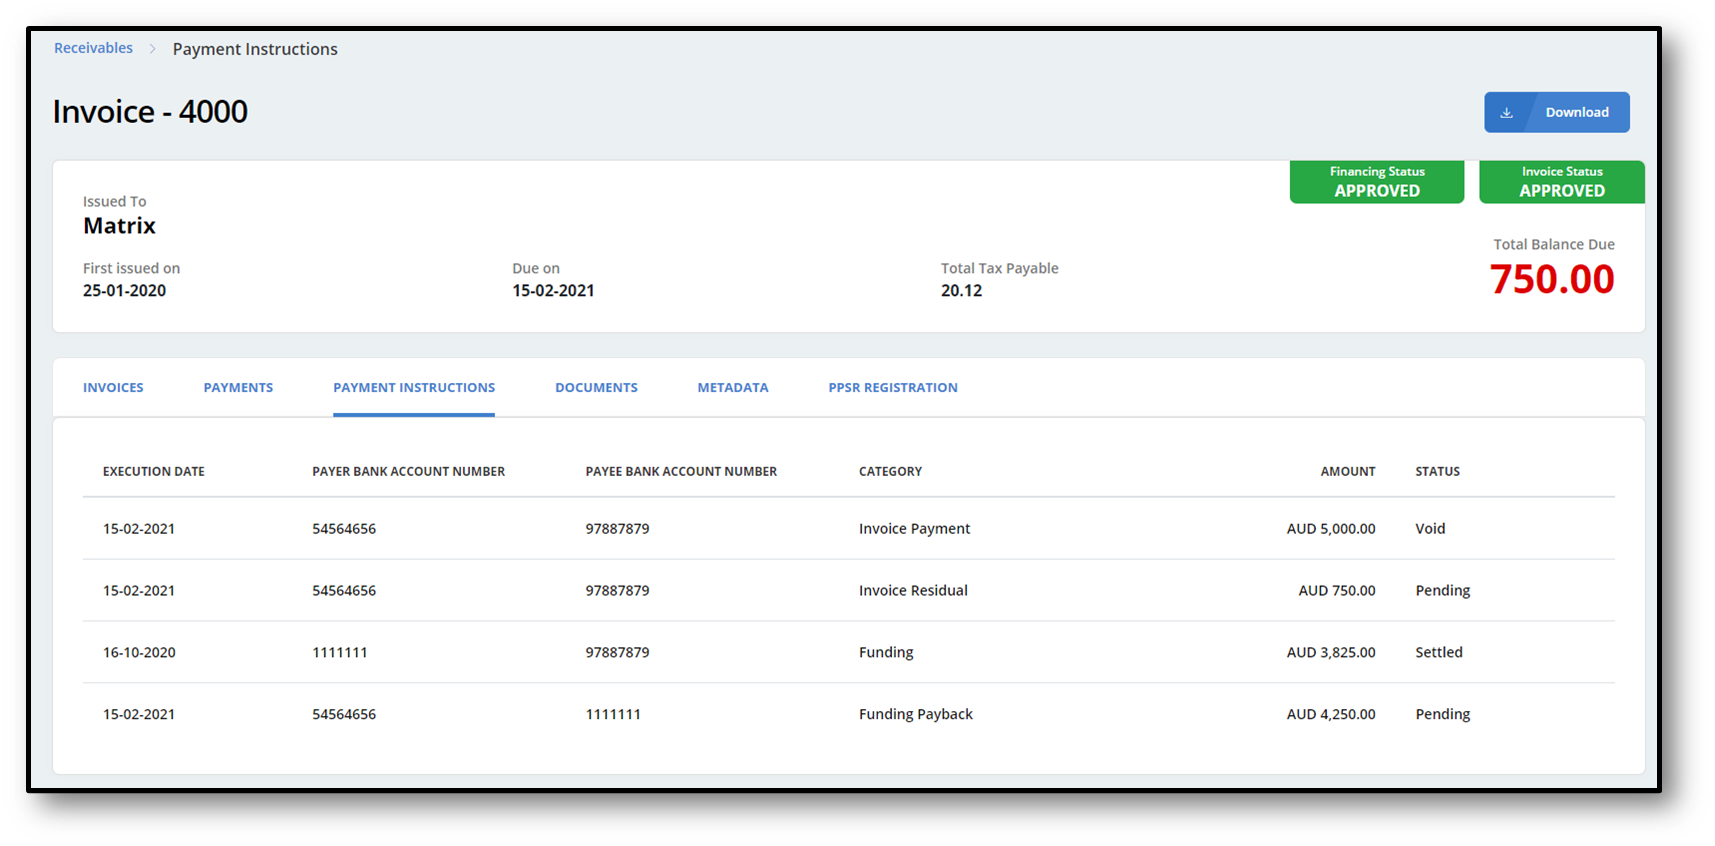Click the Category column header
The width and height of the screenshot is (1715, 846).
[x=890, y=472]
